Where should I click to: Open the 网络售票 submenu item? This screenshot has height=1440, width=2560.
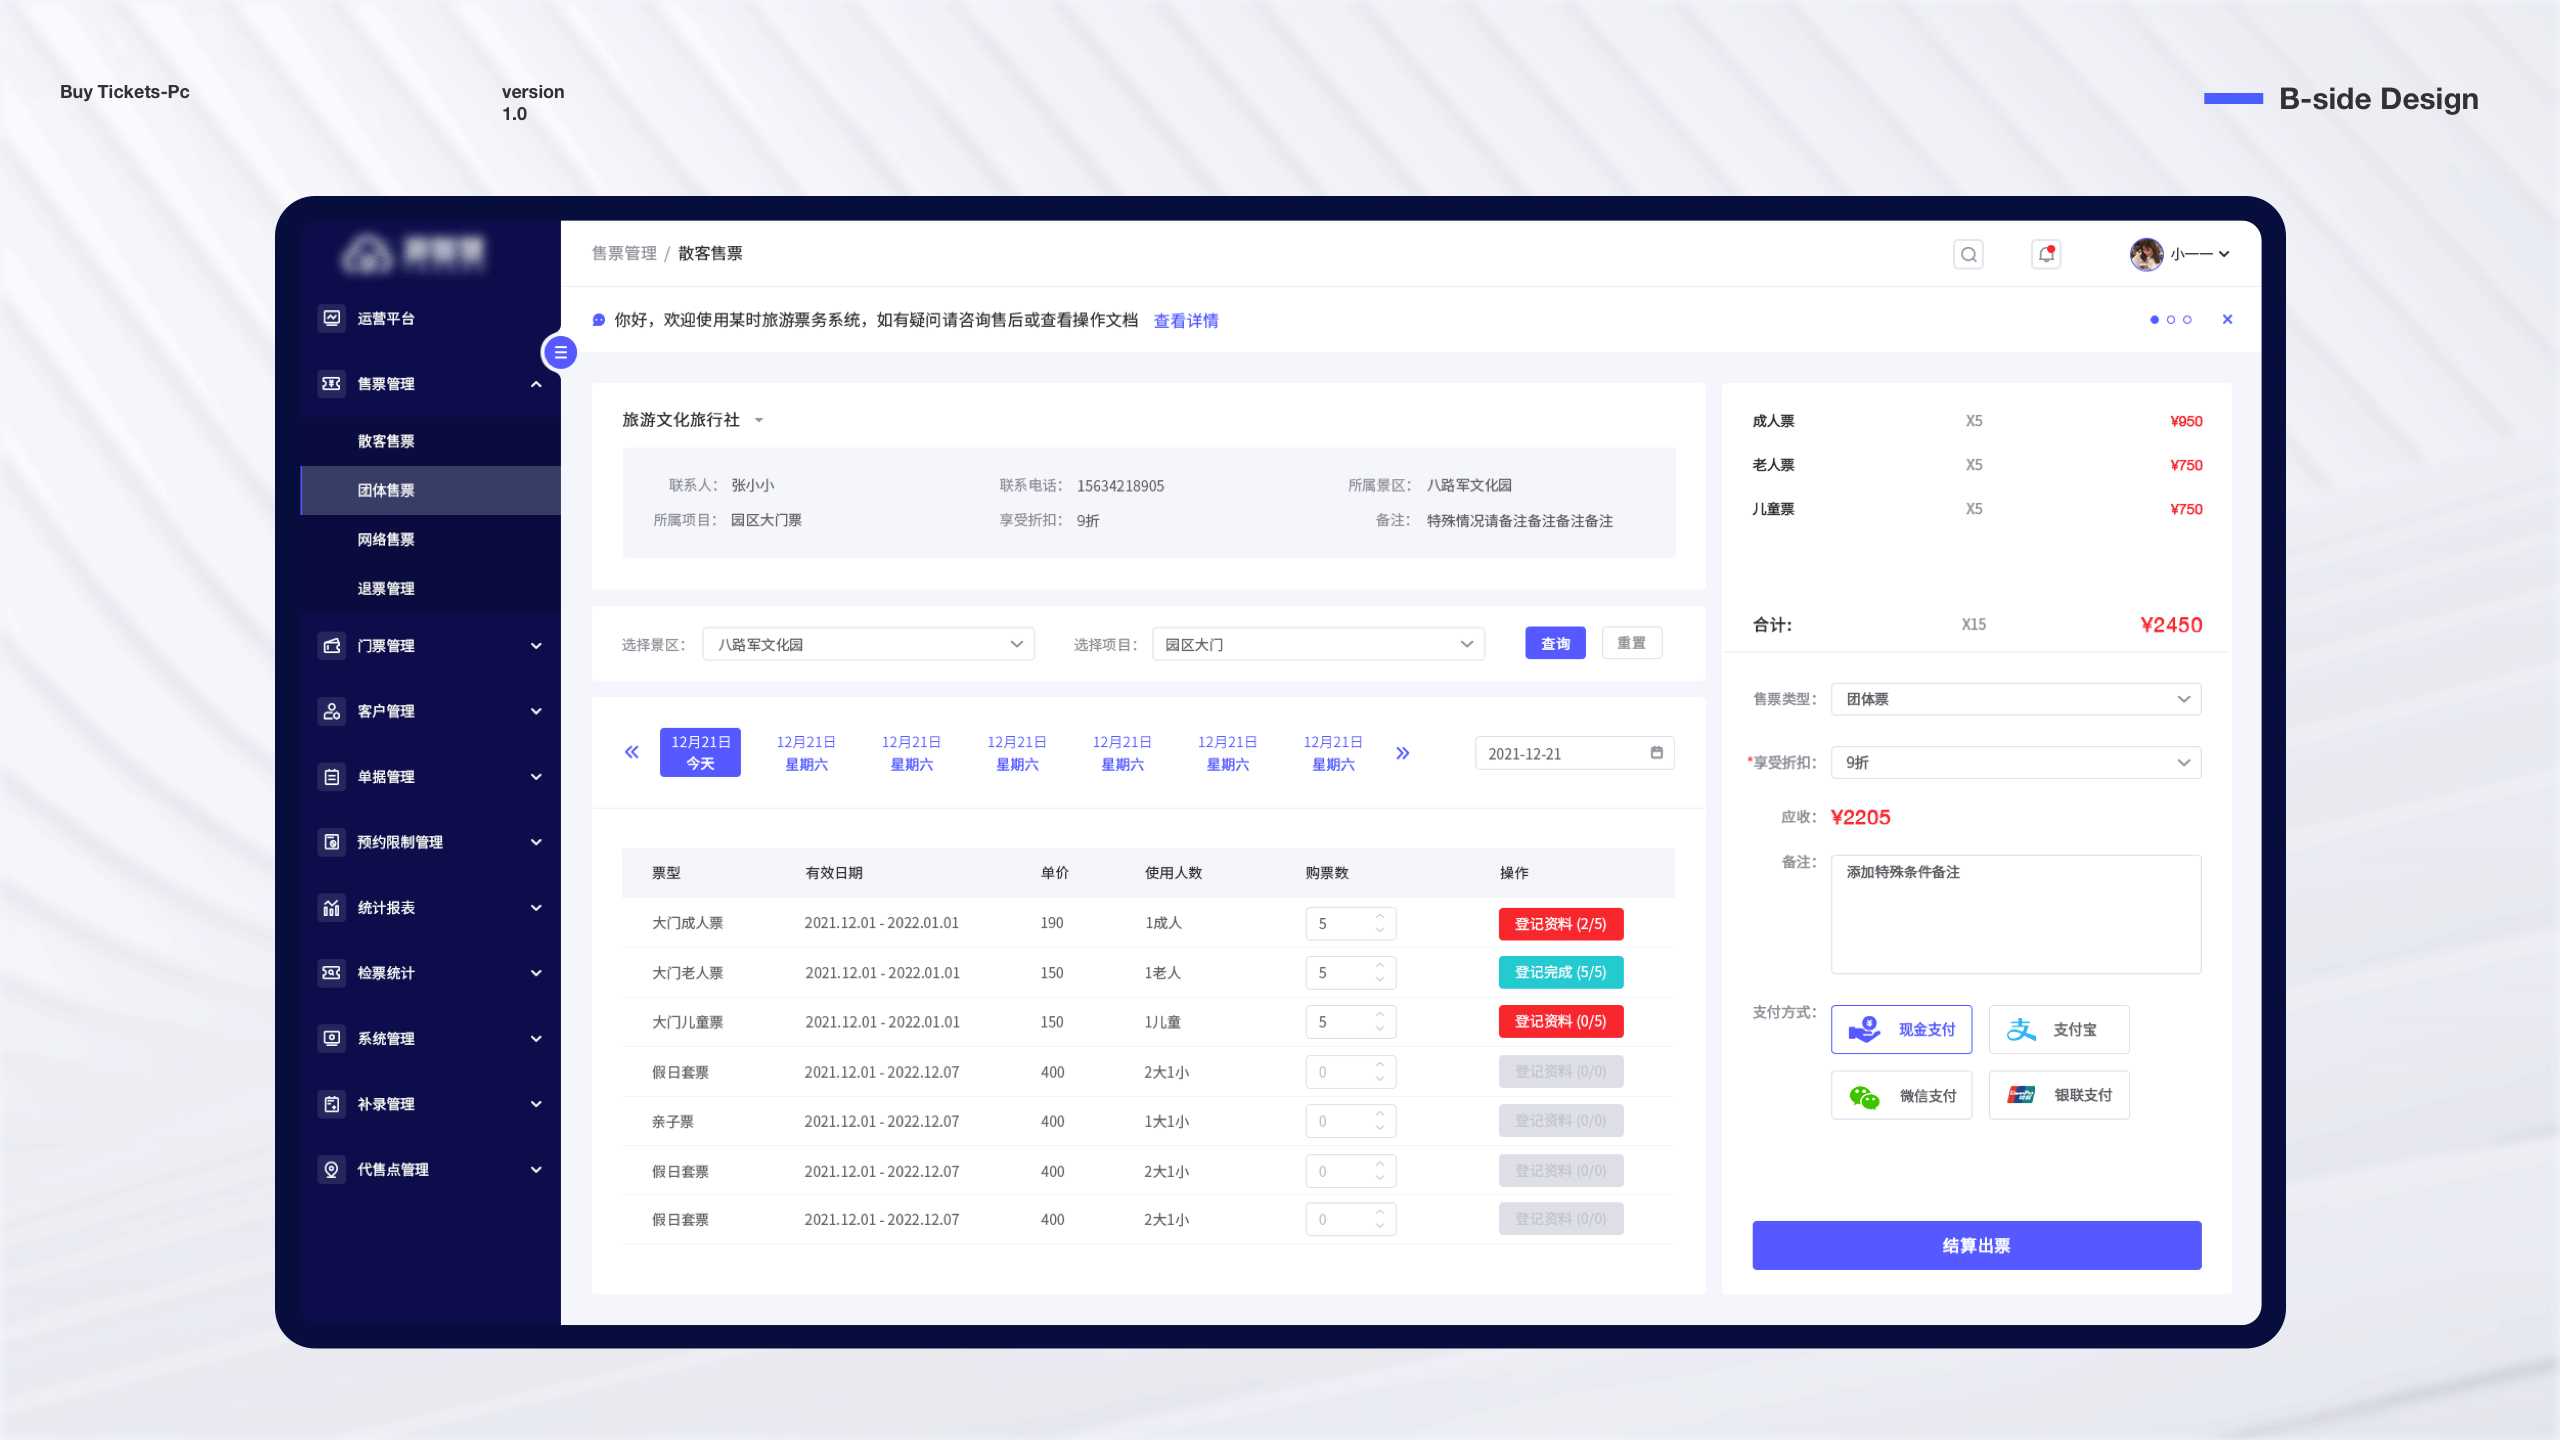(430, 539)
